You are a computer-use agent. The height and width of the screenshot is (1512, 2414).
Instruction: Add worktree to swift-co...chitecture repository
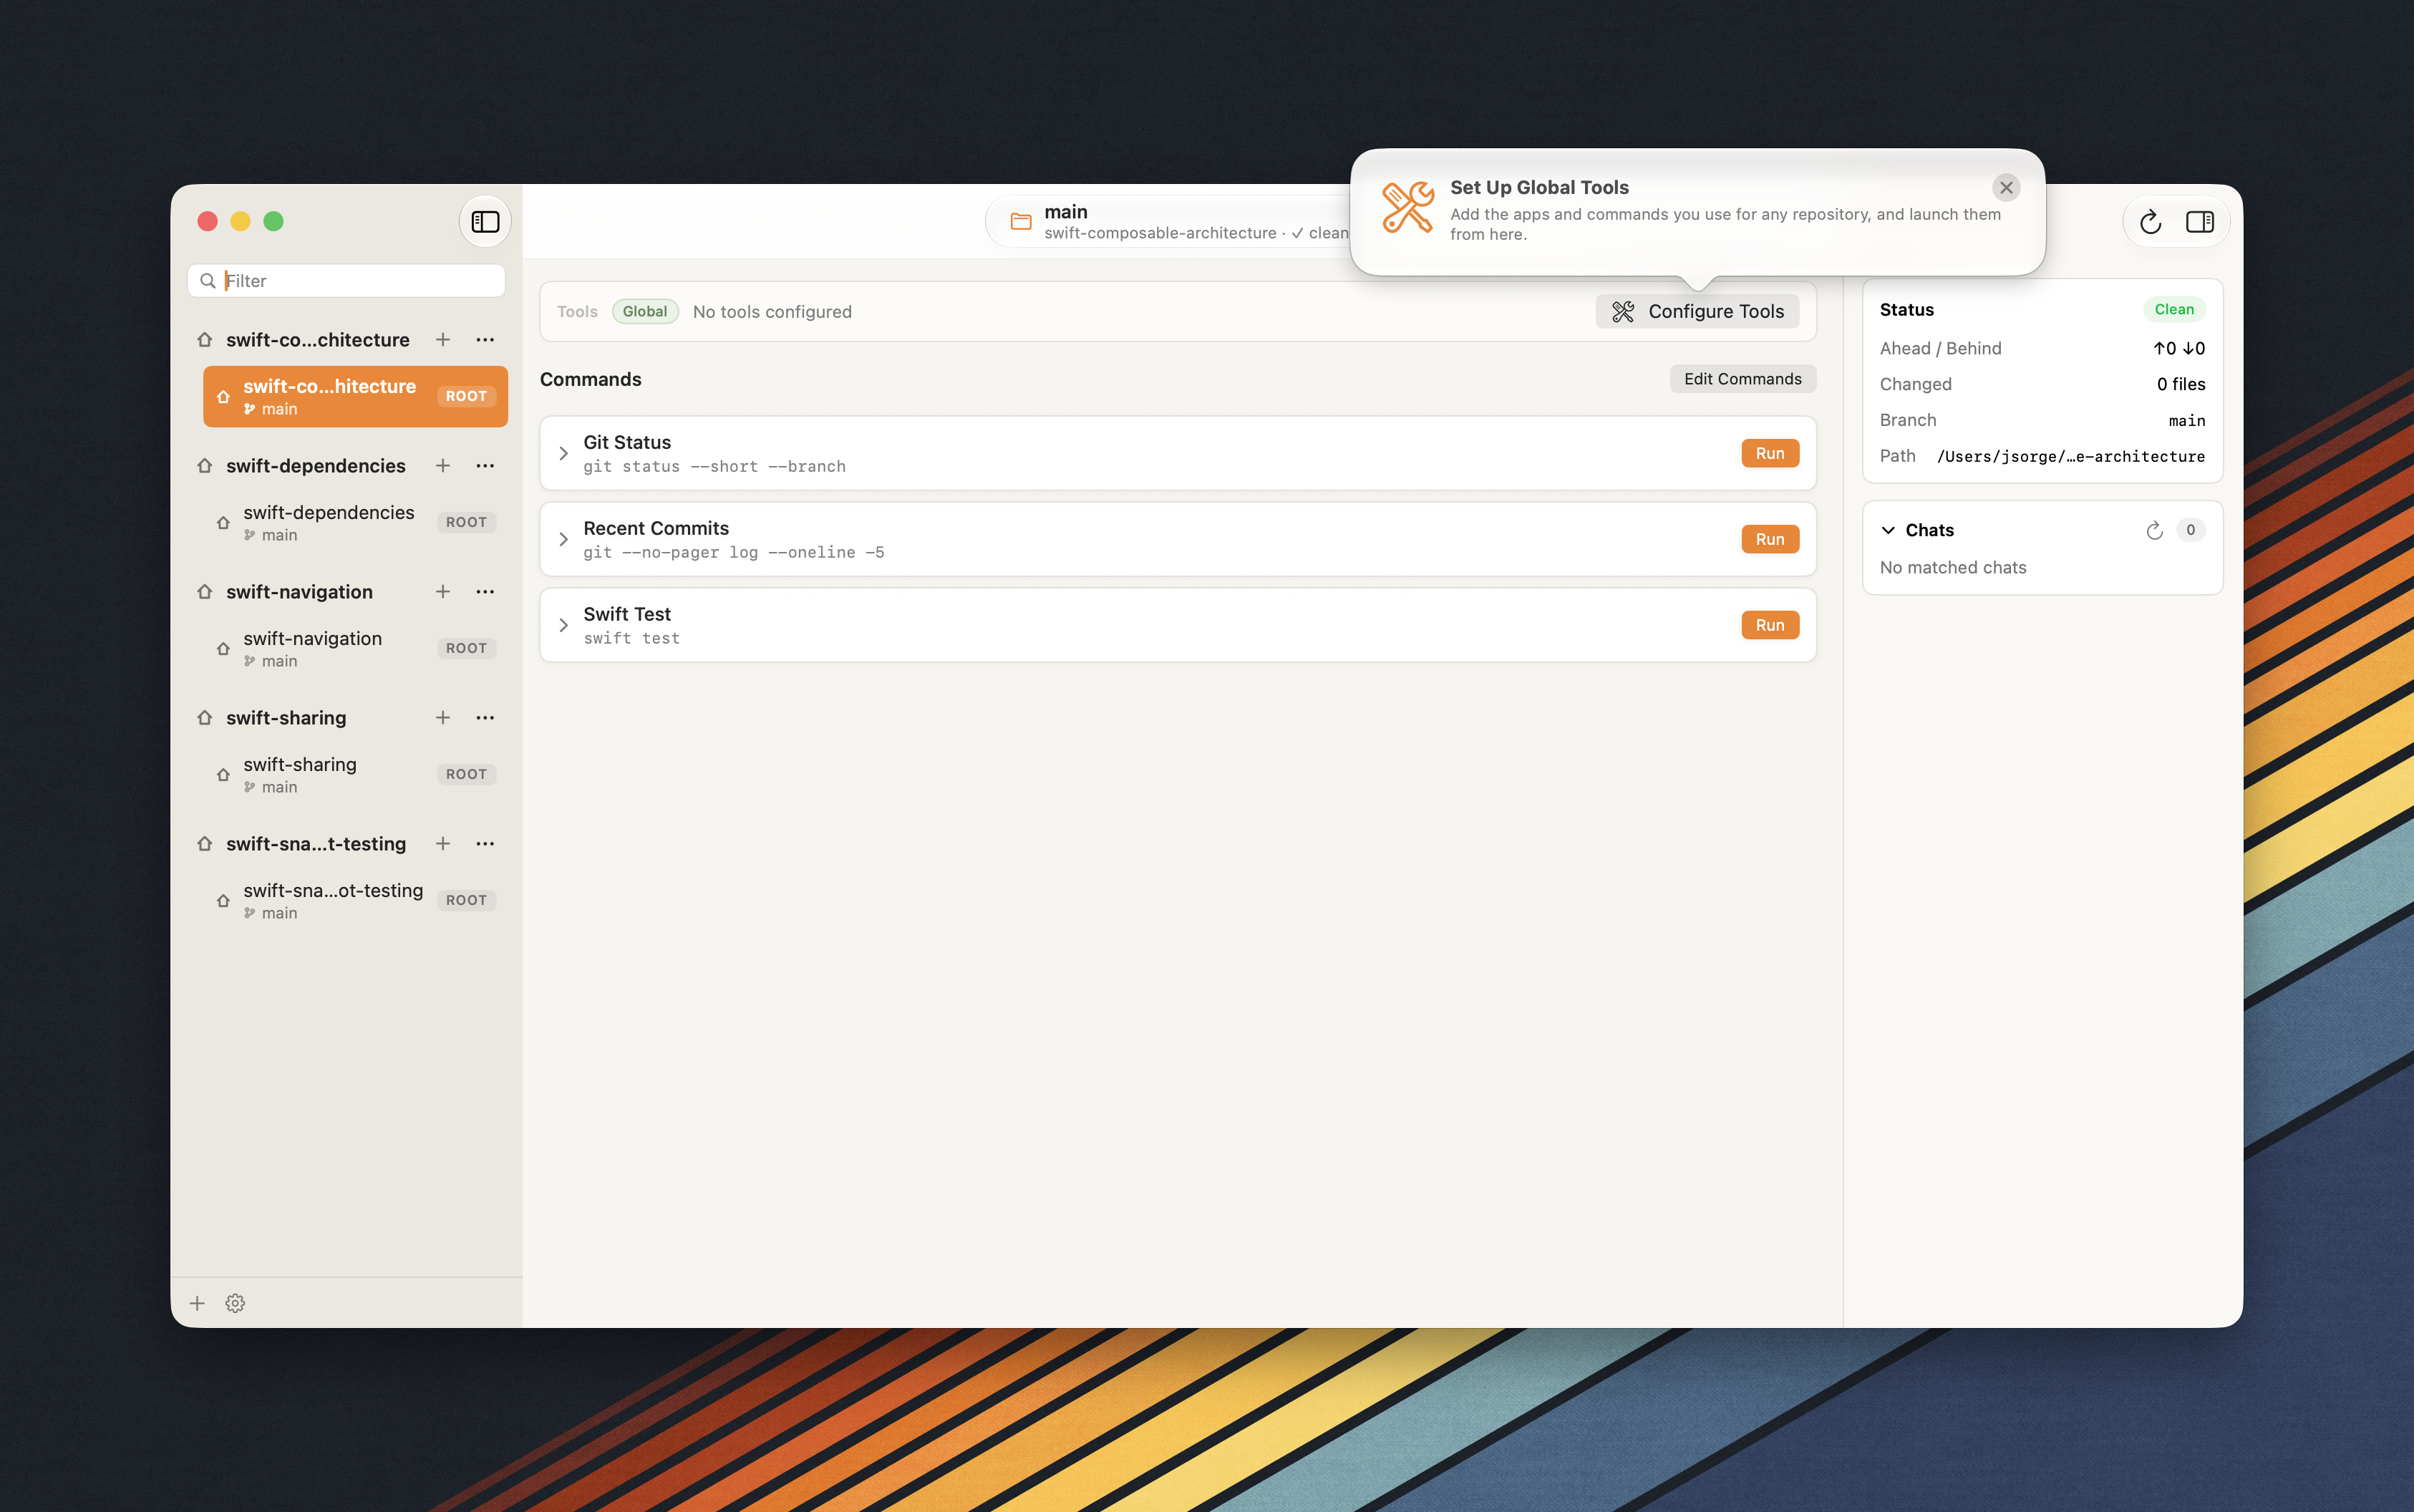pos(442,340)
